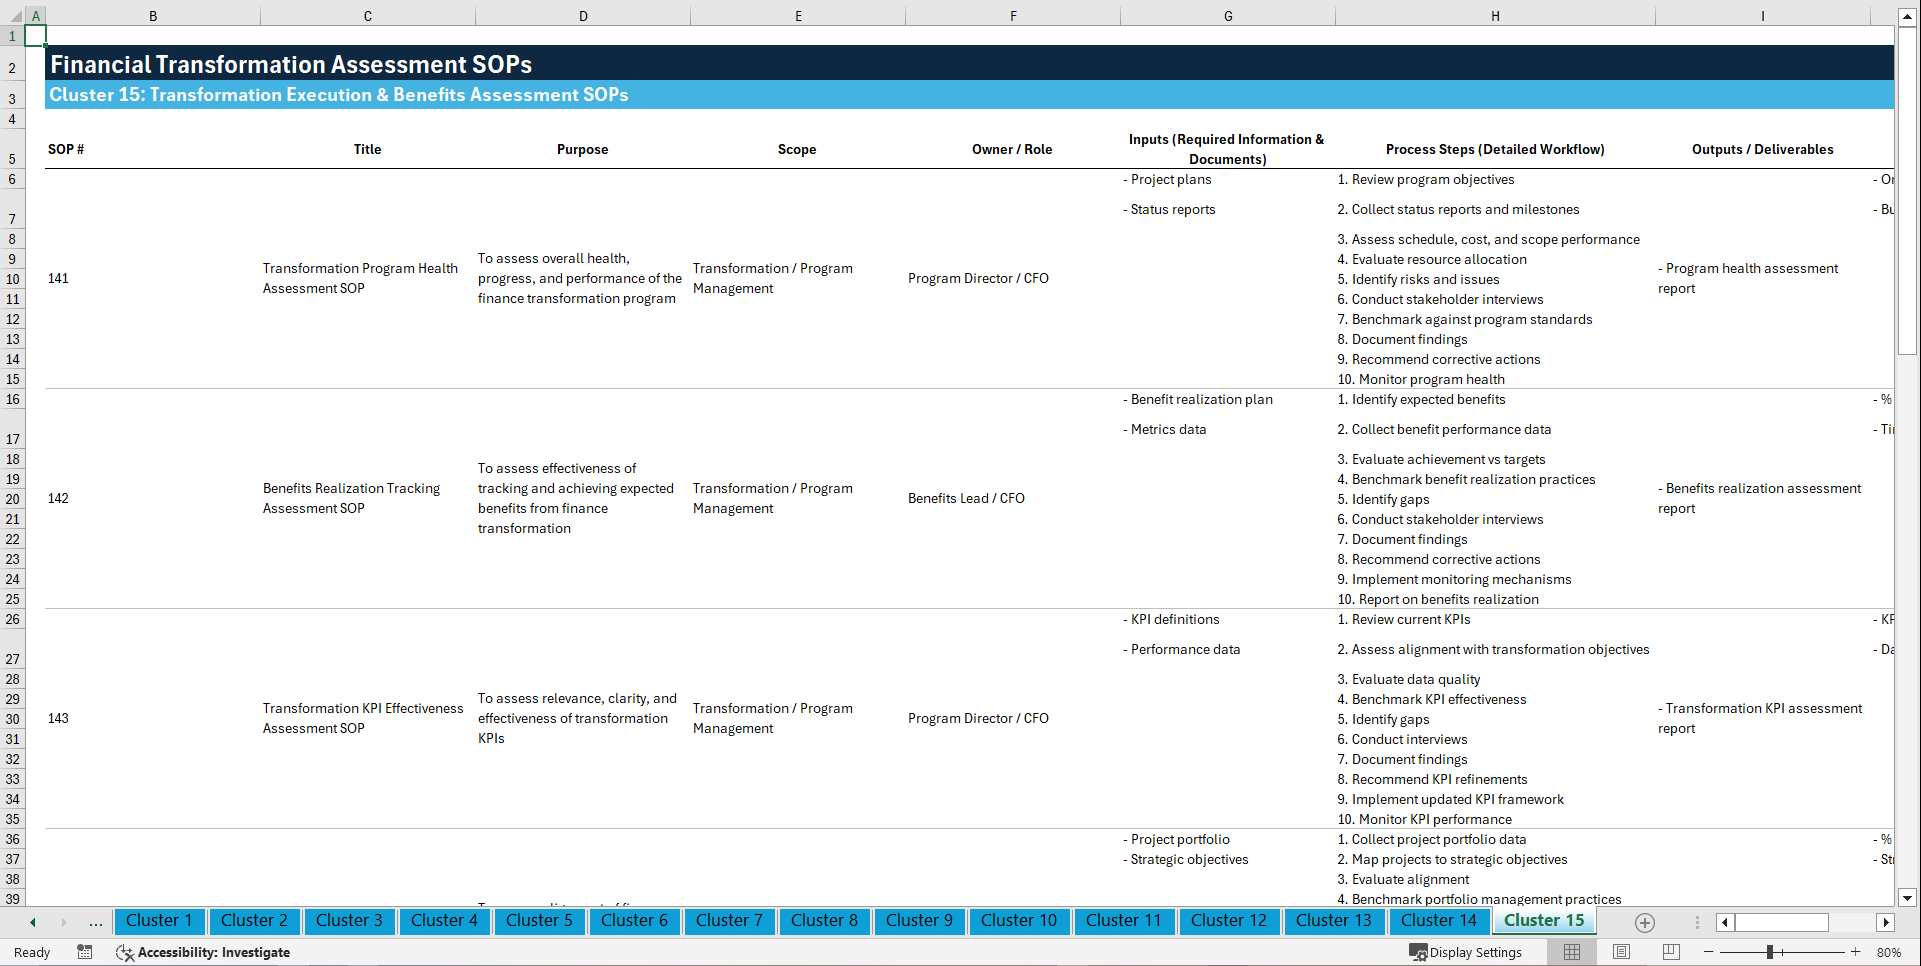Screen dimensions: 1921x966
Task: Add a new worksheet with the plus icon
Action: tap(1643, 922)
